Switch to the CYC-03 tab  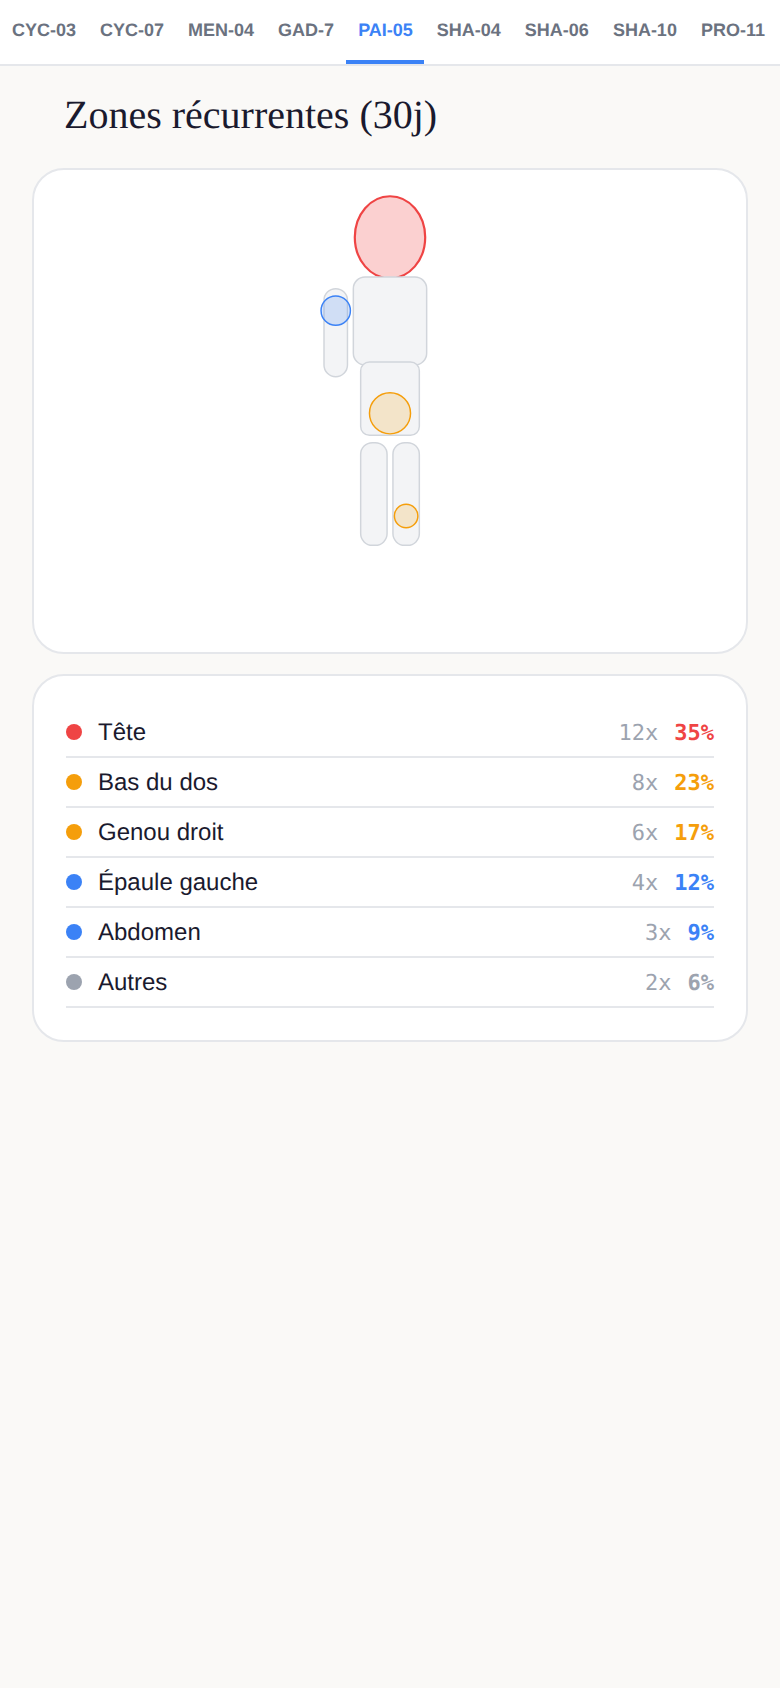(44, 31)
